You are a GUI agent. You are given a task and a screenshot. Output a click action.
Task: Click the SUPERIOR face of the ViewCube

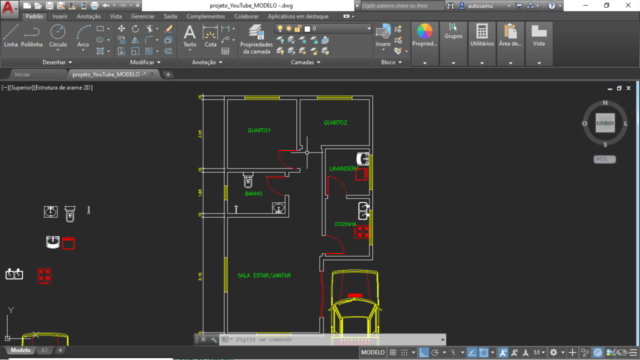(x=605, y=123)
